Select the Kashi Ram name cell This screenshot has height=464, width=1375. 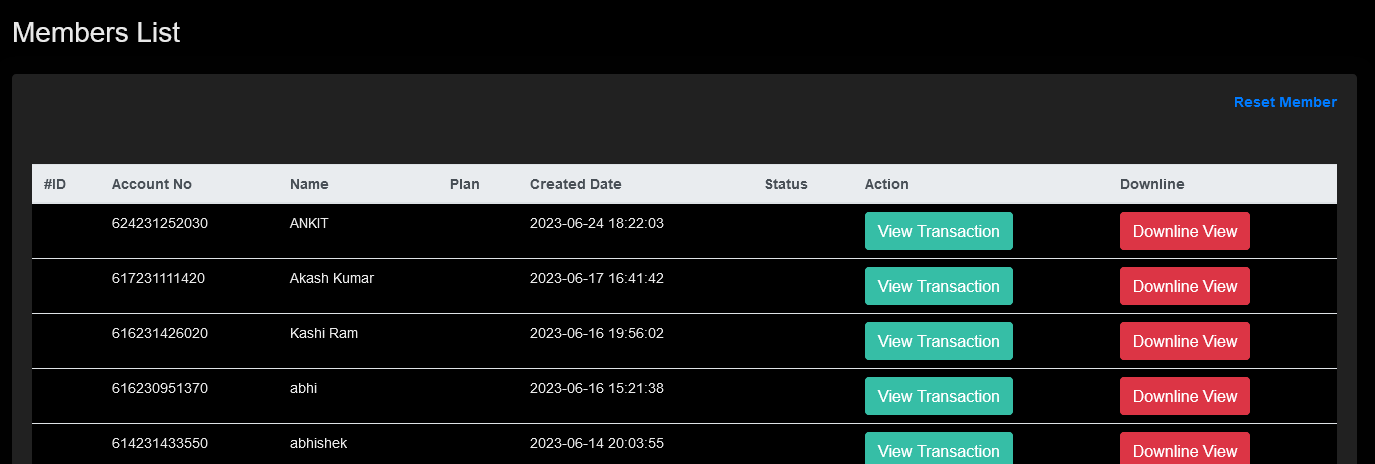[x=324, y=333]
